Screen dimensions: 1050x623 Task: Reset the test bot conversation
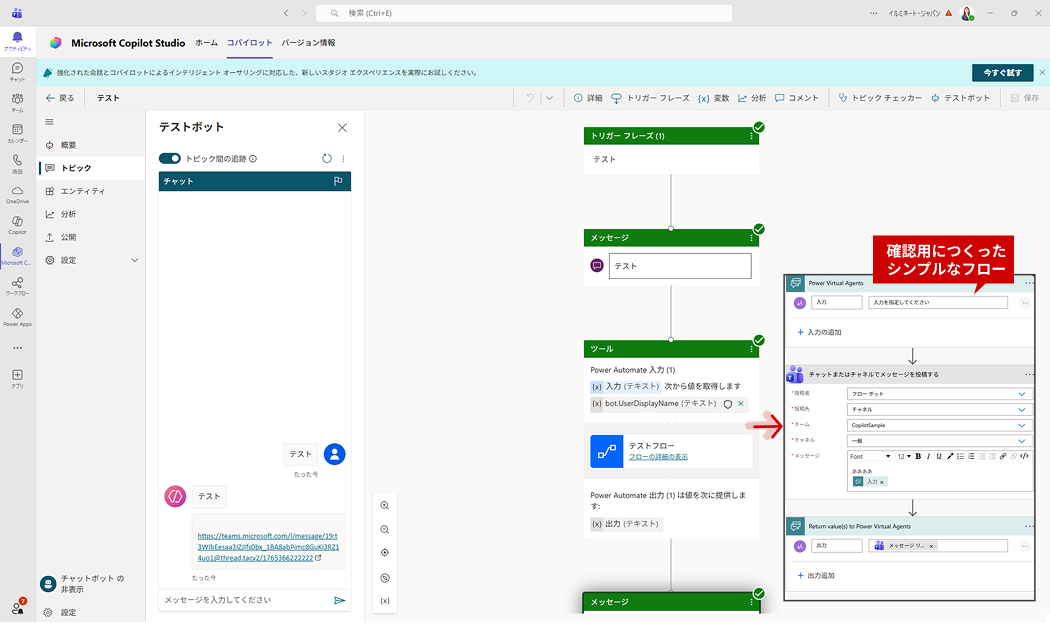point(327,158)
